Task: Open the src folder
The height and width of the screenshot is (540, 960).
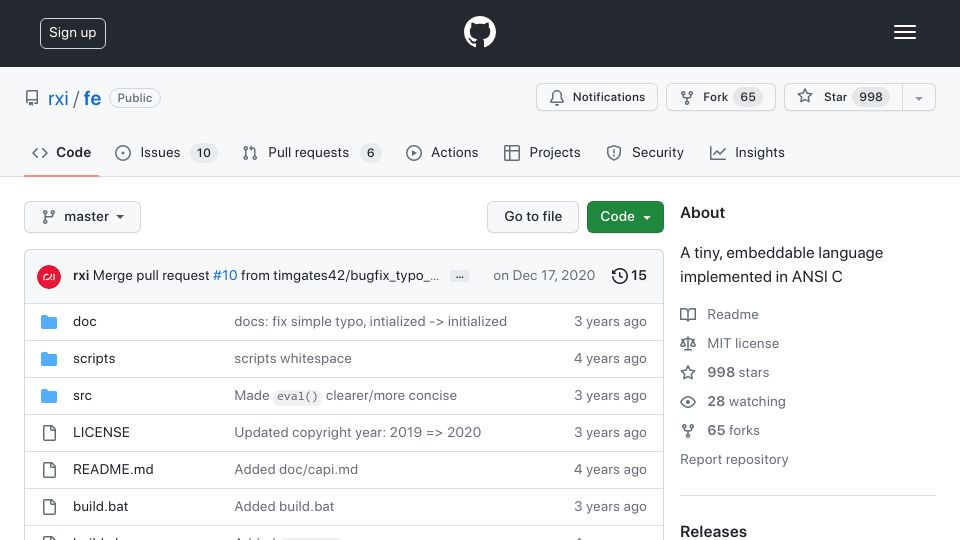Action: (82, 396)
